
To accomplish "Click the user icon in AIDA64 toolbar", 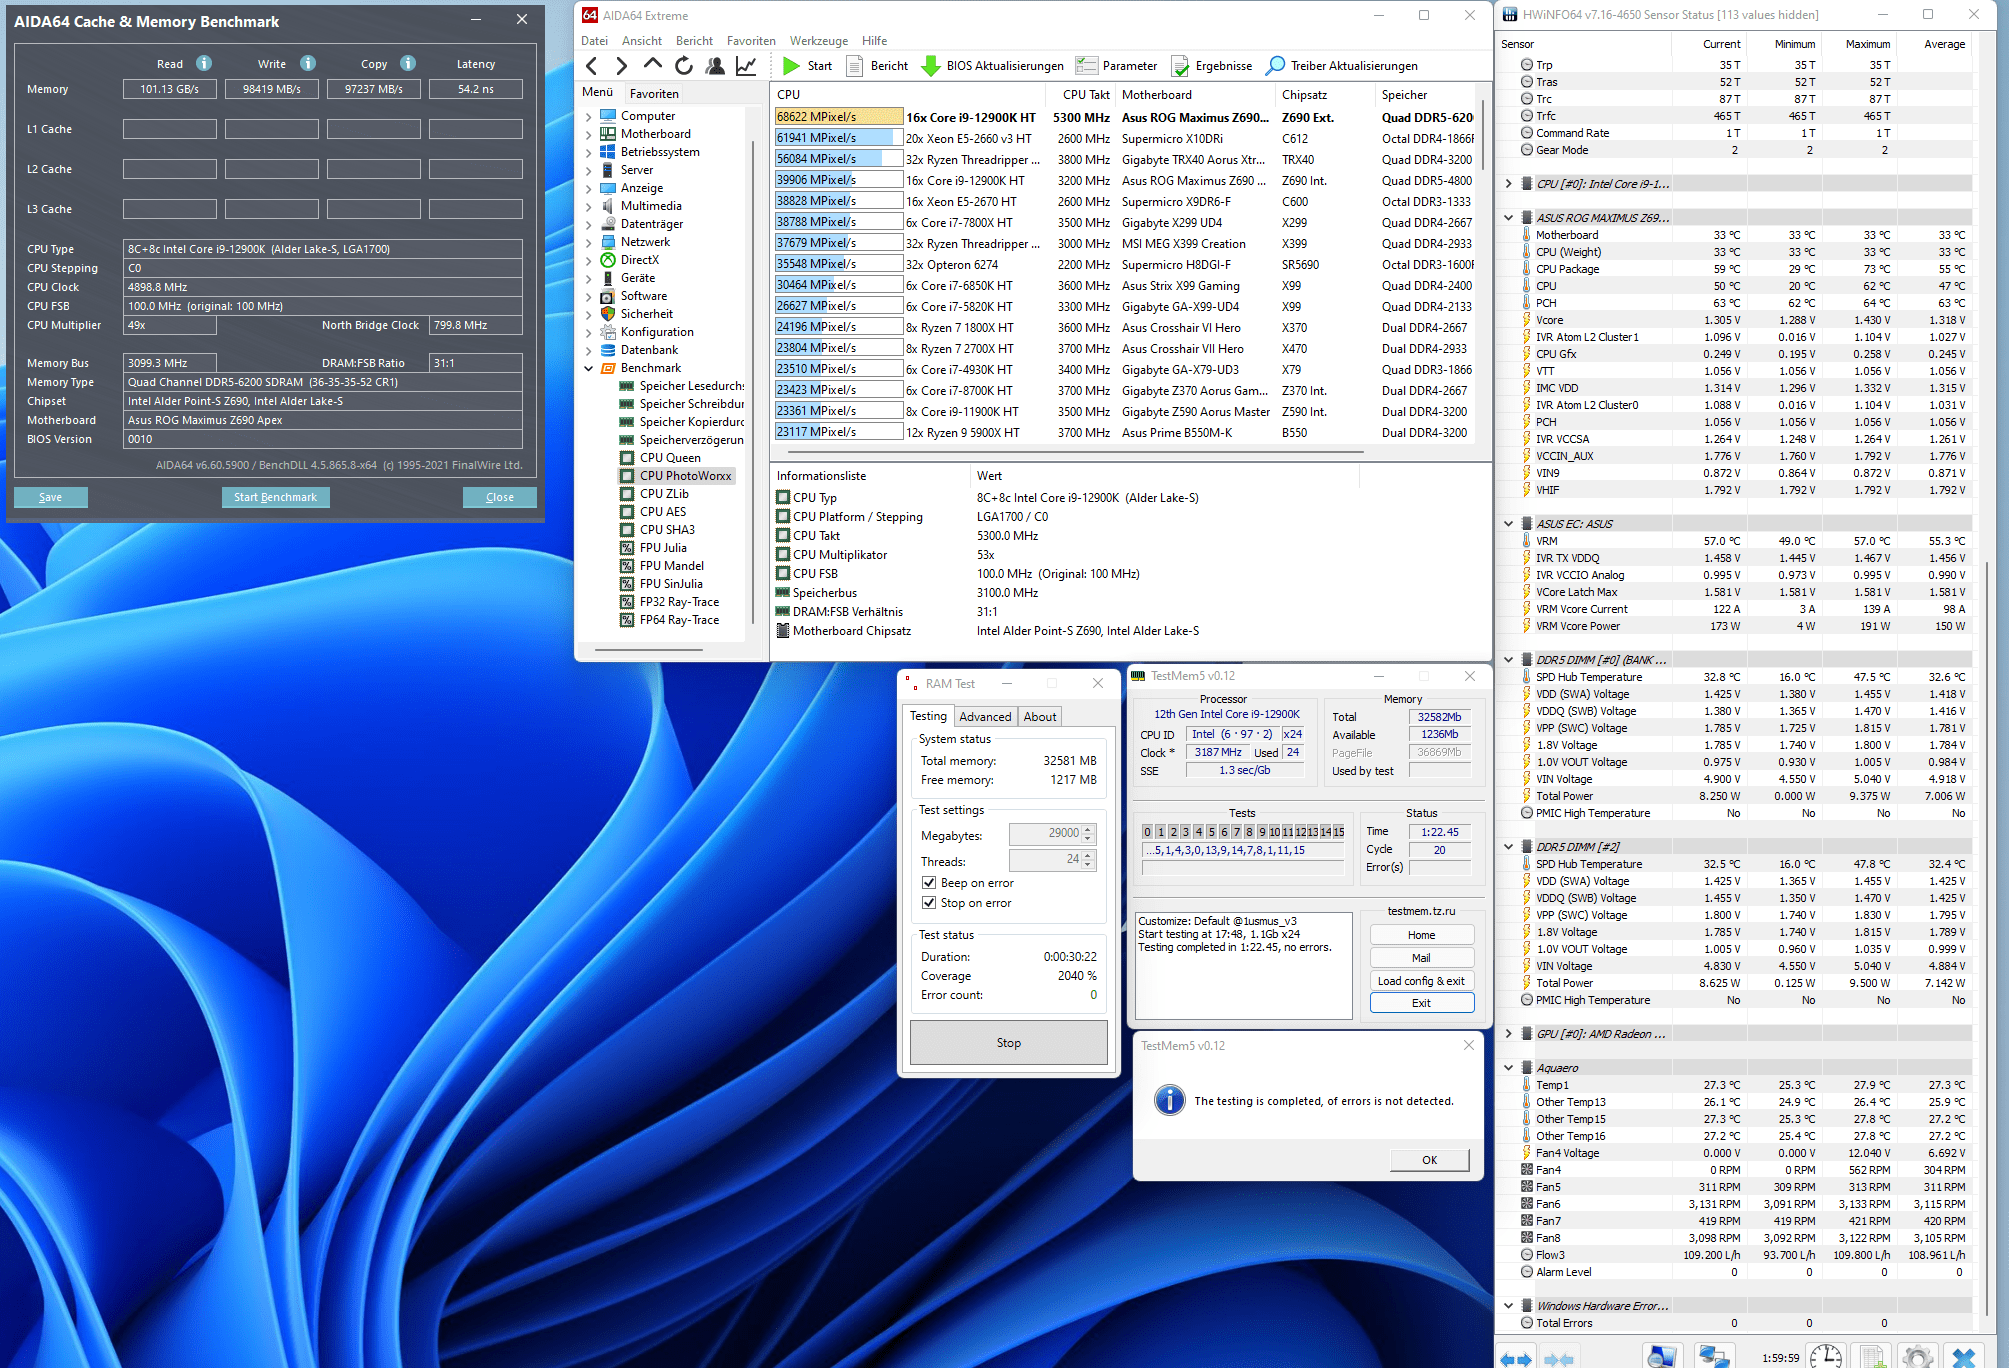I will 715,66.
